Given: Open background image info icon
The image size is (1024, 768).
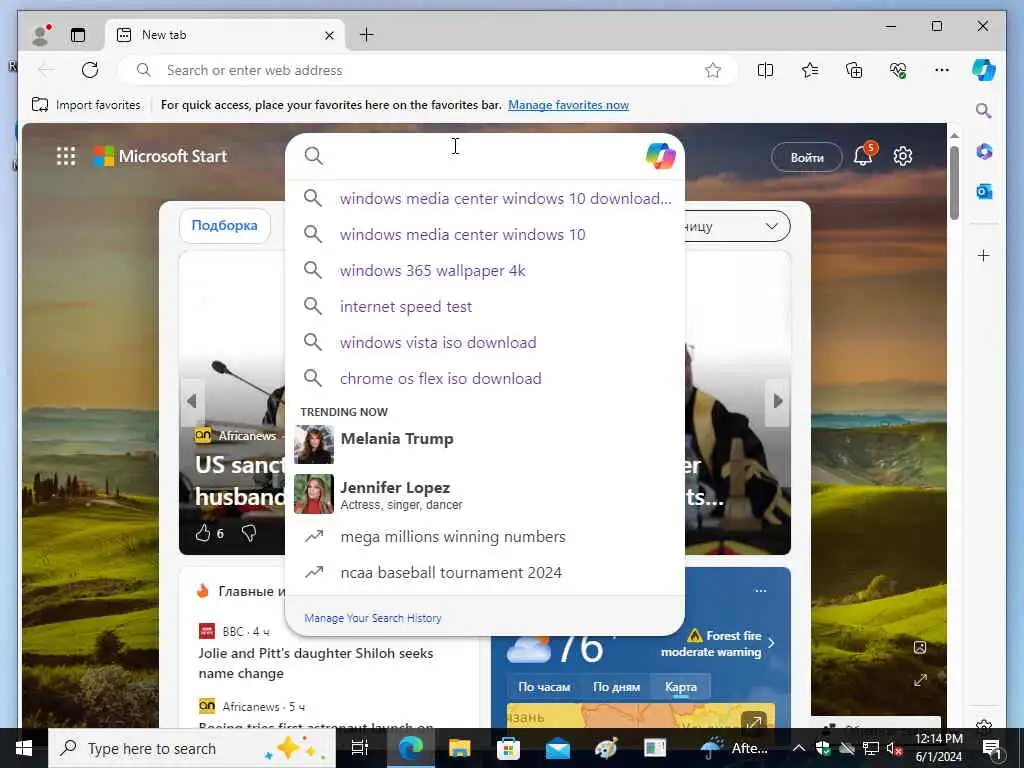Looking at the screenshot, I should click(920, 647).
